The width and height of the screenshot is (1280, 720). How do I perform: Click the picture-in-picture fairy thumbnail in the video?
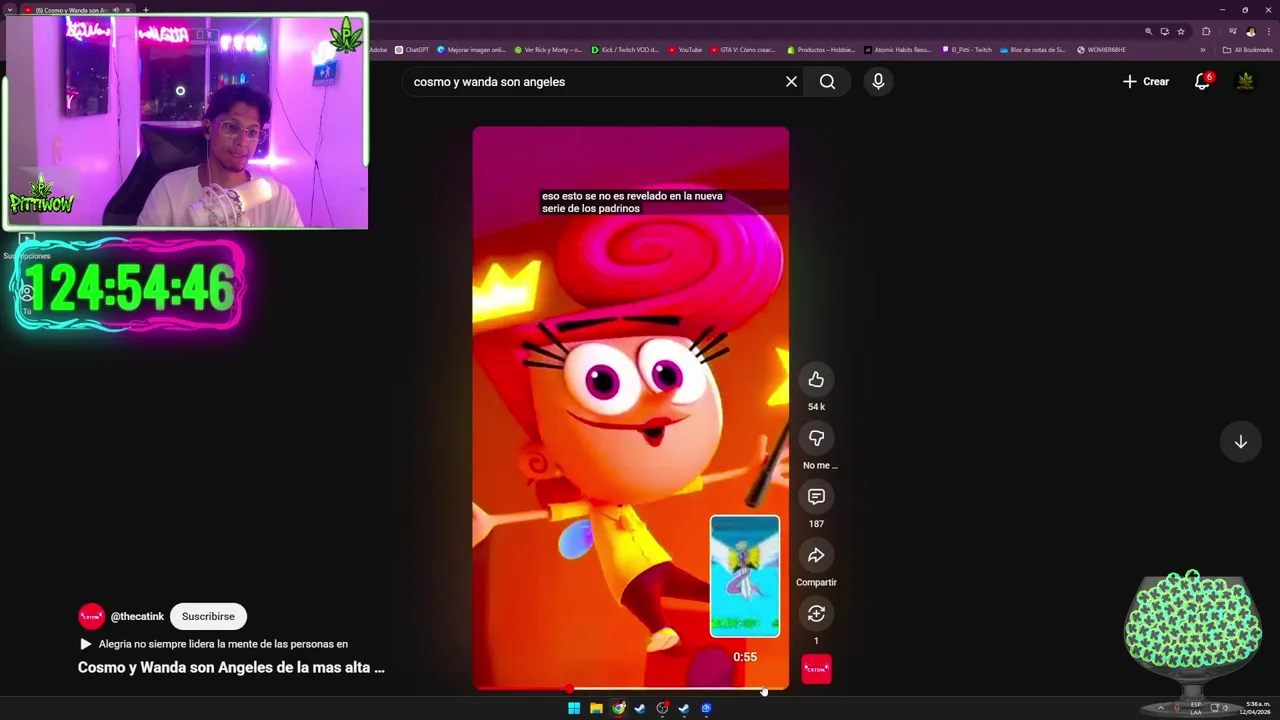(x=745, y=576)
